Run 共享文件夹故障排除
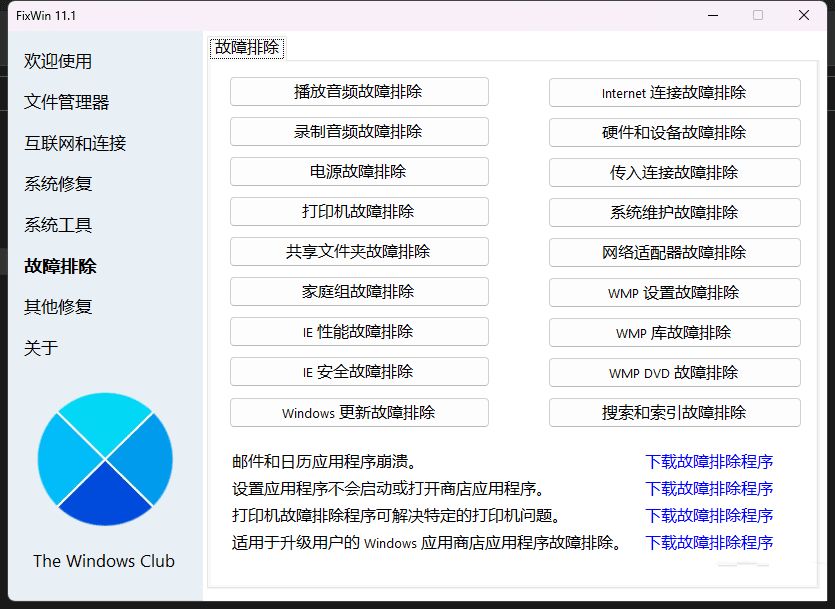835x609 pixels. (x=359, y=251)
